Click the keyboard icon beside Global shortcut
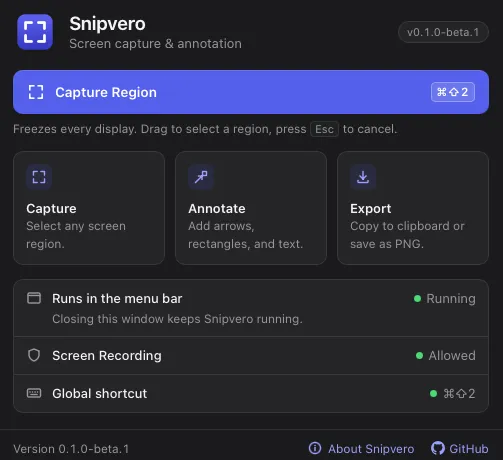 point(34,393)
